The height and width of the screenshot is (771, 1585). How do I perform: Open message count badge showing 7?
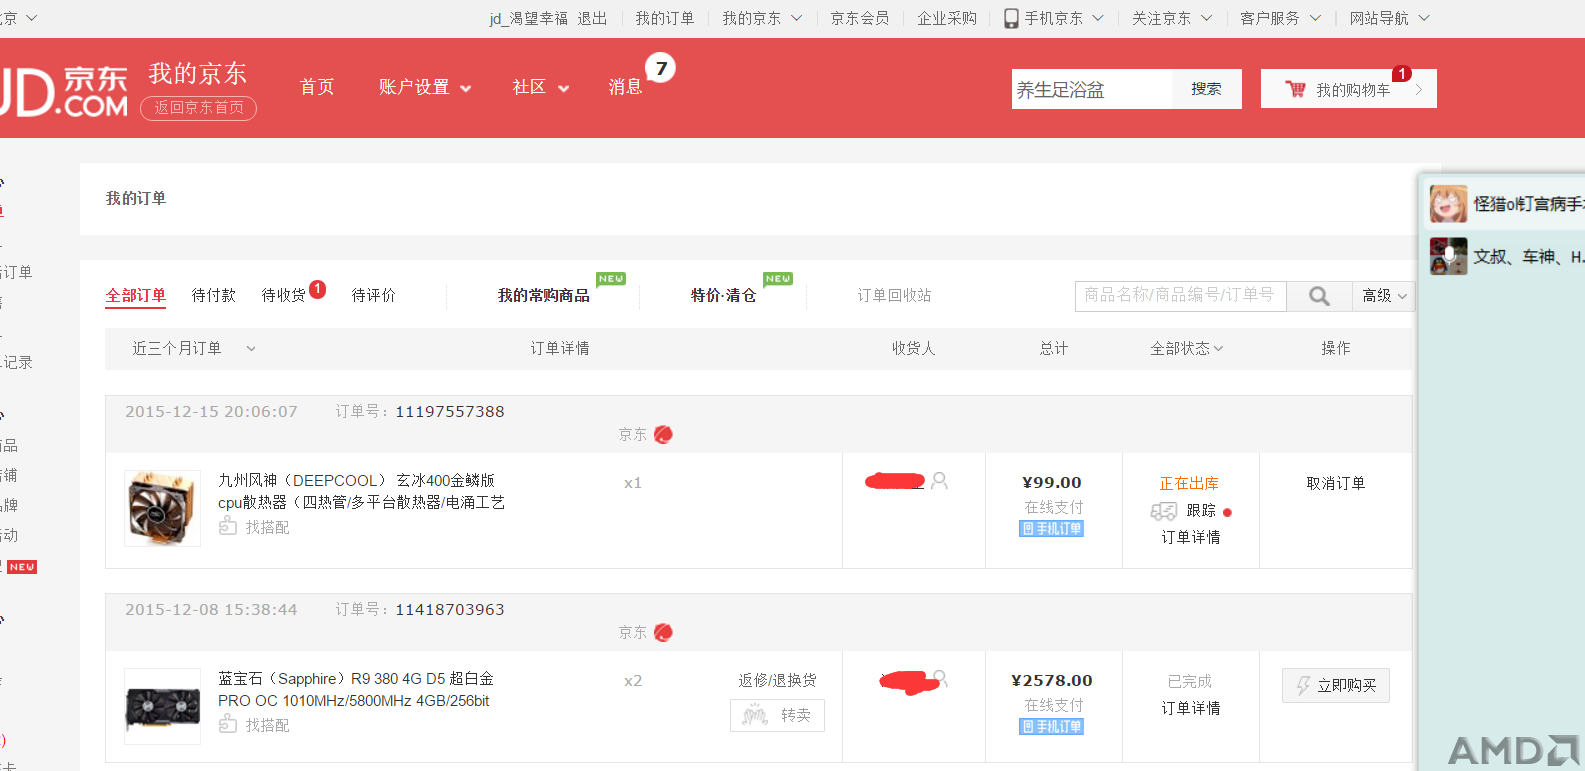pos(660,68)
